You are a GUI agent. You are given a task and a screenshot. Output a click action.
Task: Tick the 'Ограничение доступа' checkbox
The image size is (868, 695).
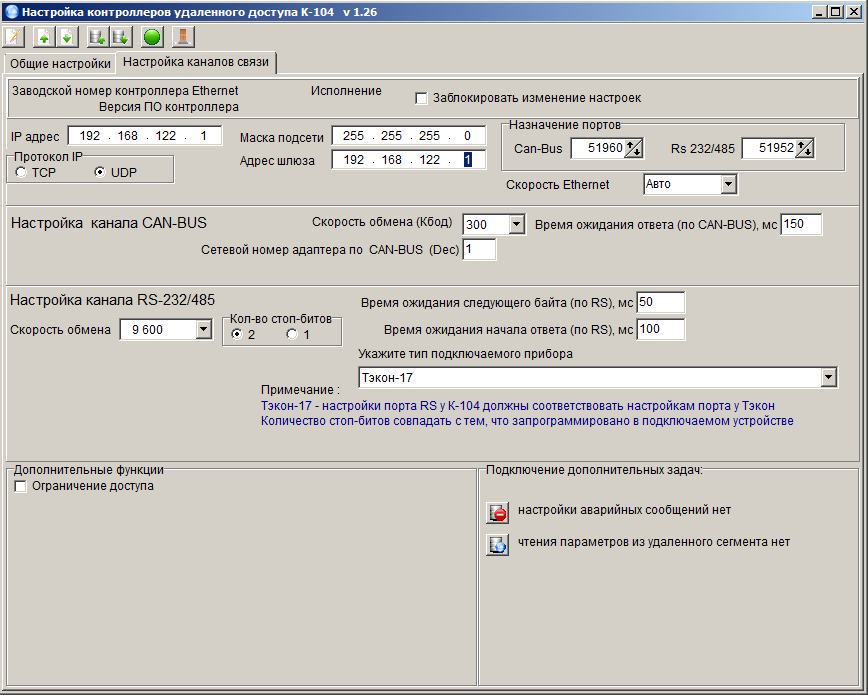(x=21, y=487)
